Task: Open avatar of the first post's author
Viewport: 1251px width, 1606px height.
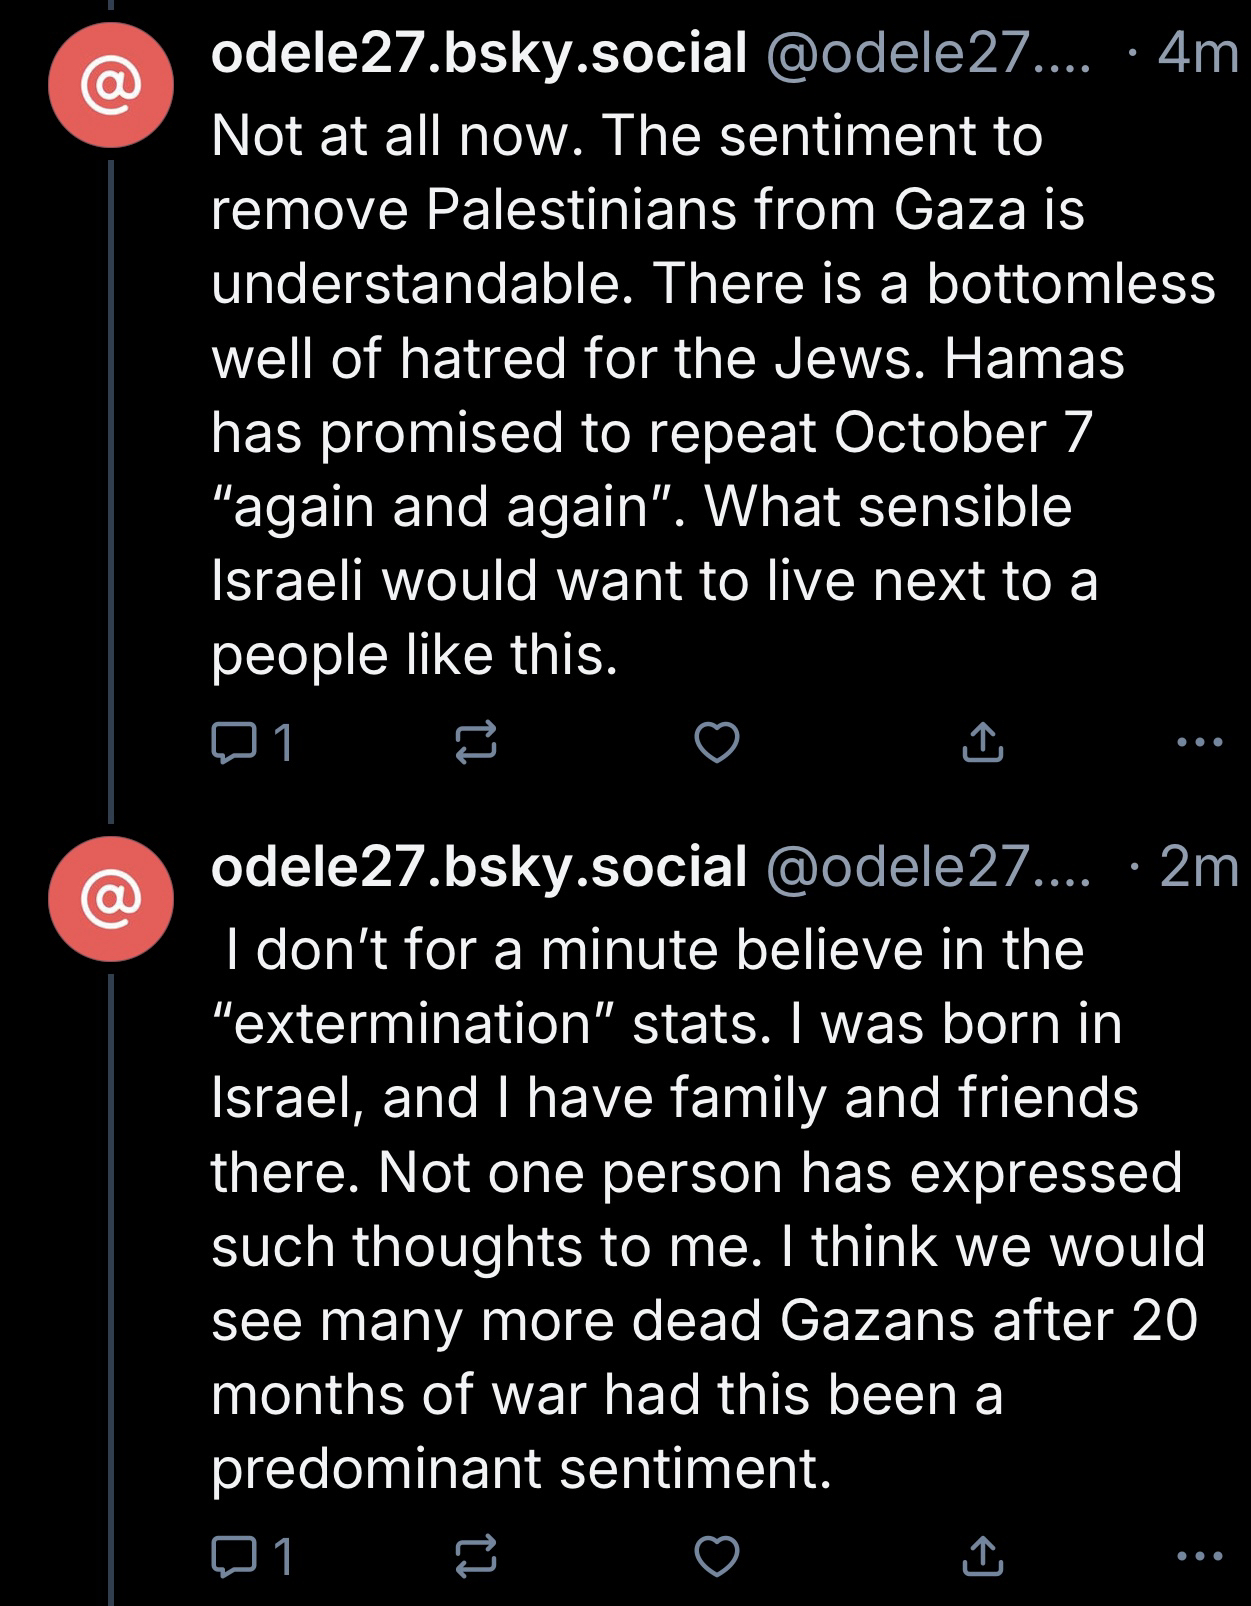Action: tap(111, 86)
